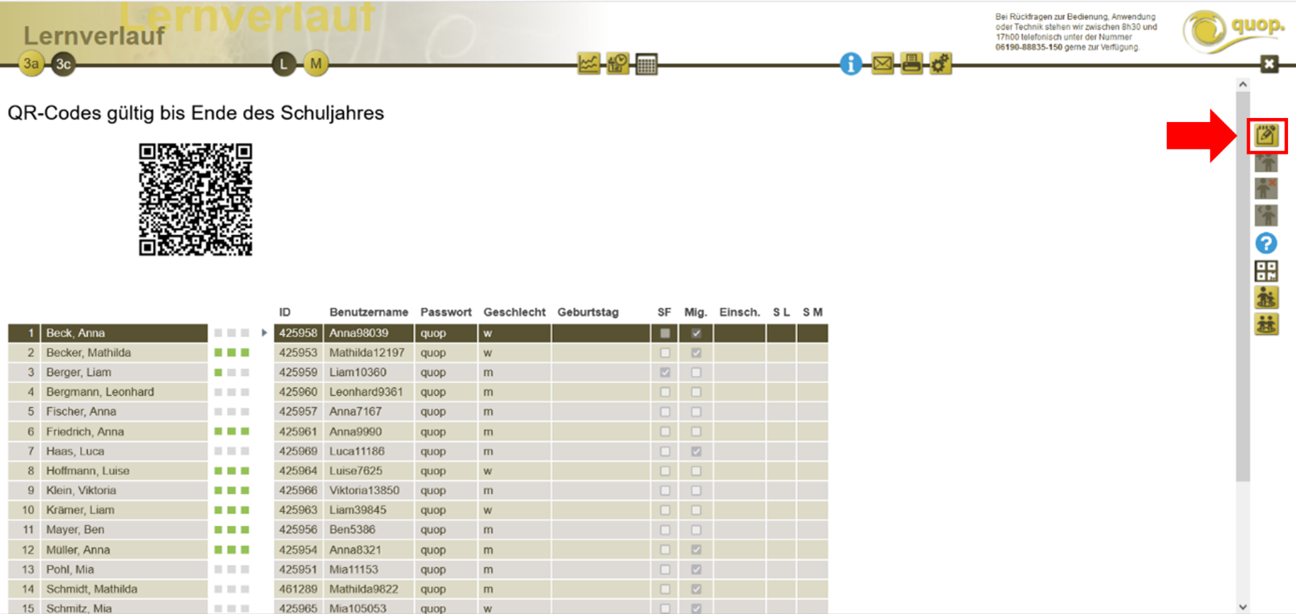This screenshot has width=1296, height=614.
Task: Toggle Mig. checkbox for Beck, Anna
Action: click(696, 333)
